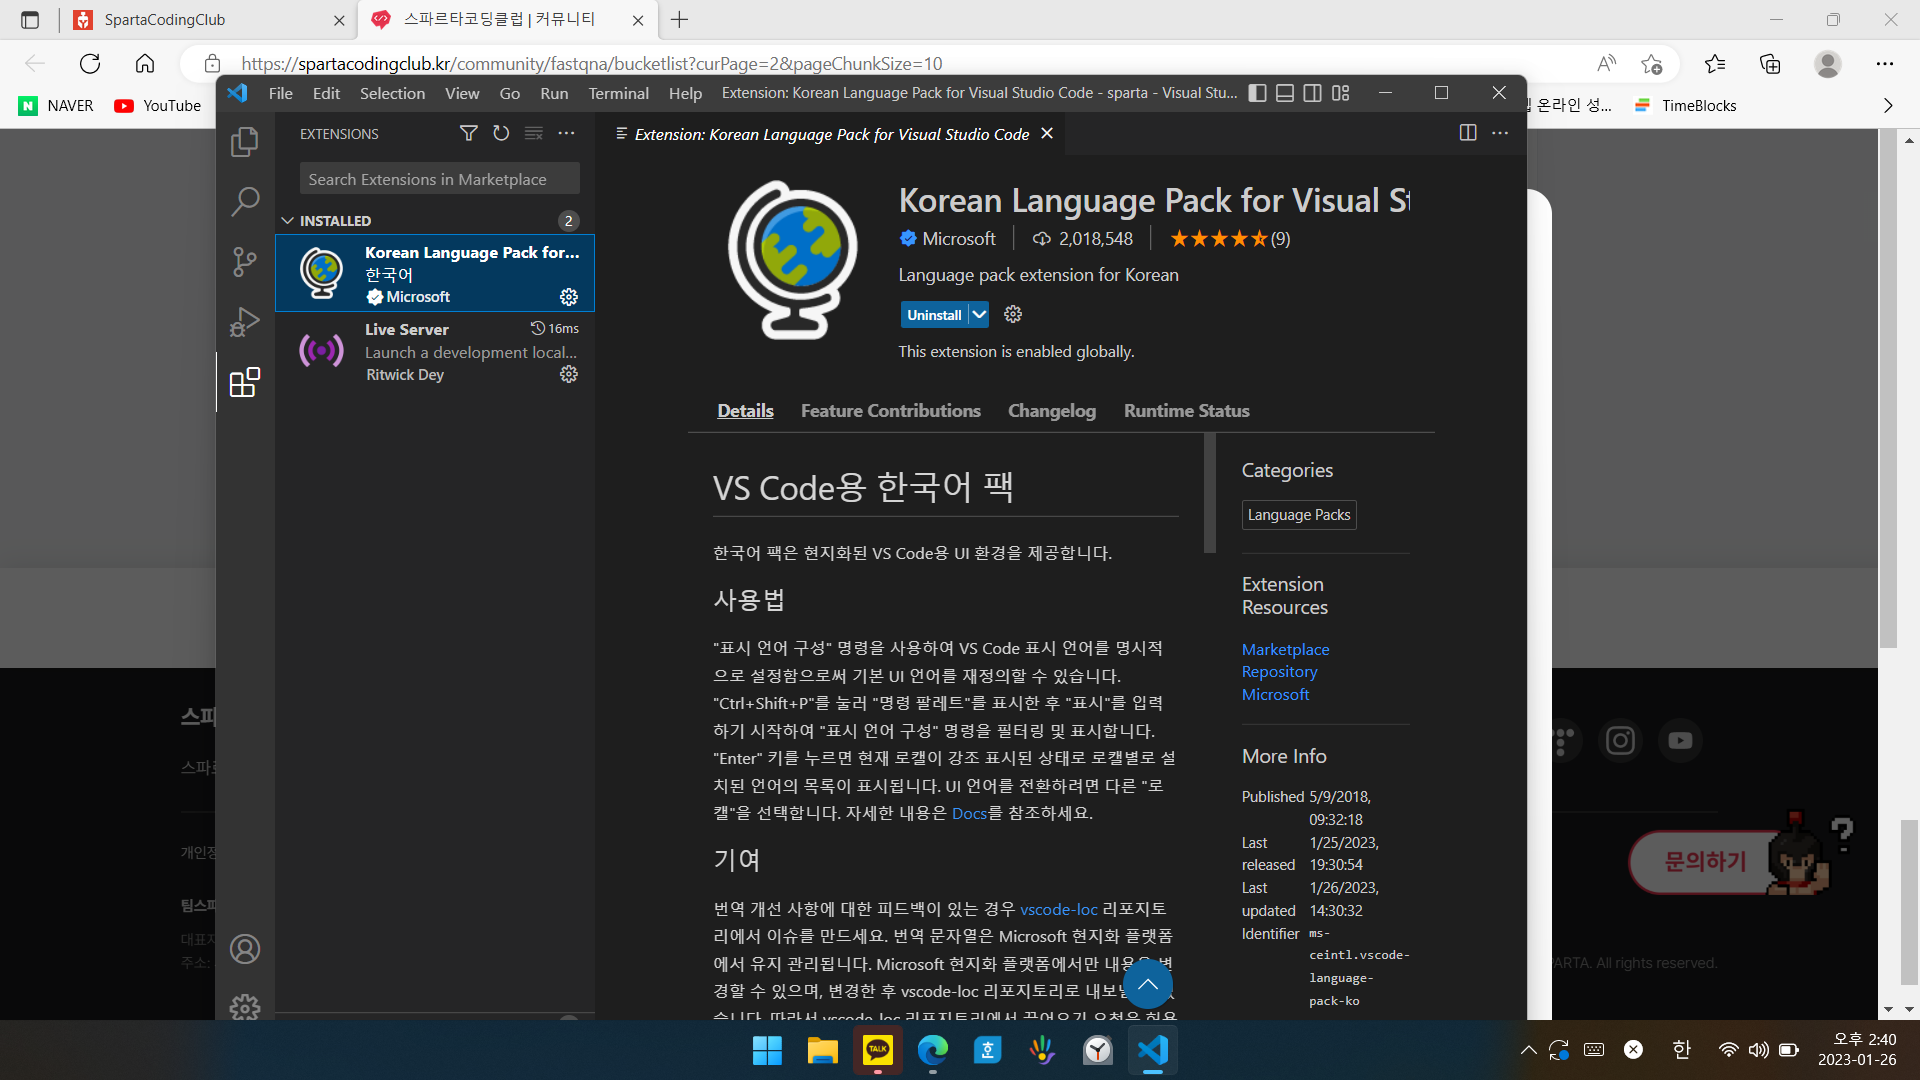Click browser refresh button
The height and width of the screenshot is (1080, 1920).
tap(90, 64)
